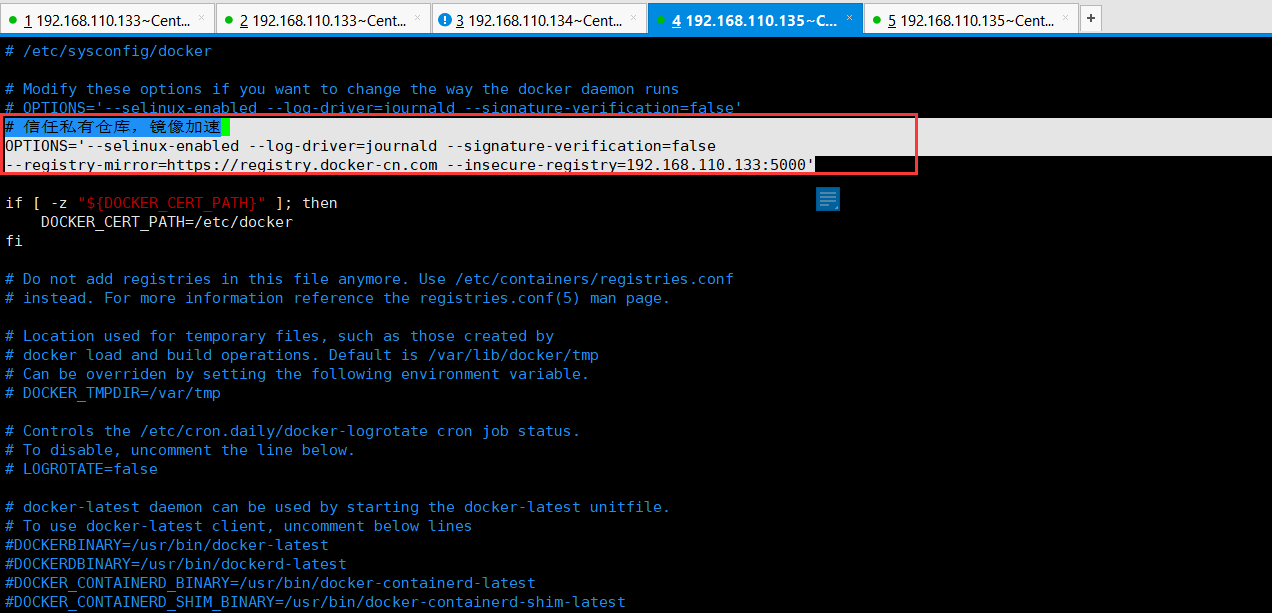The height and width of the screenshot is (613, 1272).
Task: Click the 'fi' line
Action: [x=13, y=241]
